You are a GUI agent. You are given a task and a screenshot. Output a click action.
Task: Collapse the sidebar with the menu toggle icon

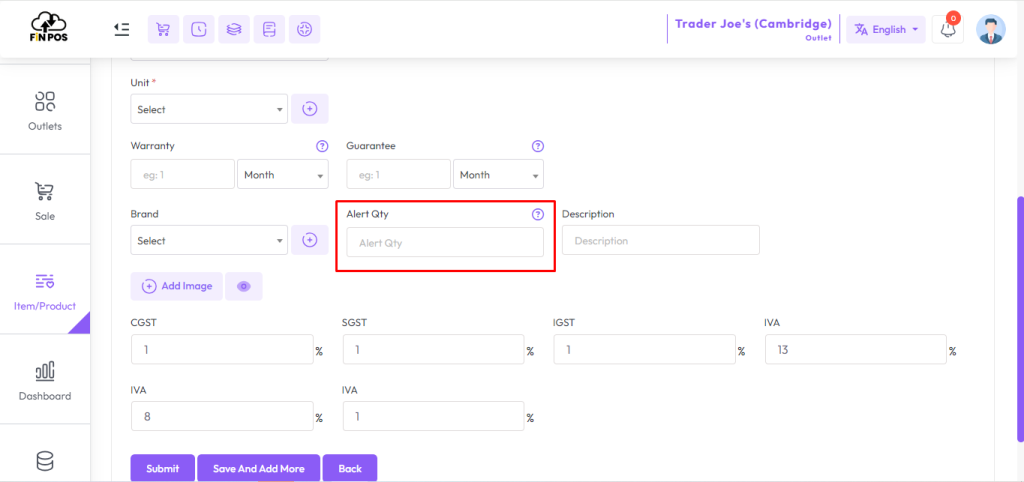tap(121, 29)
